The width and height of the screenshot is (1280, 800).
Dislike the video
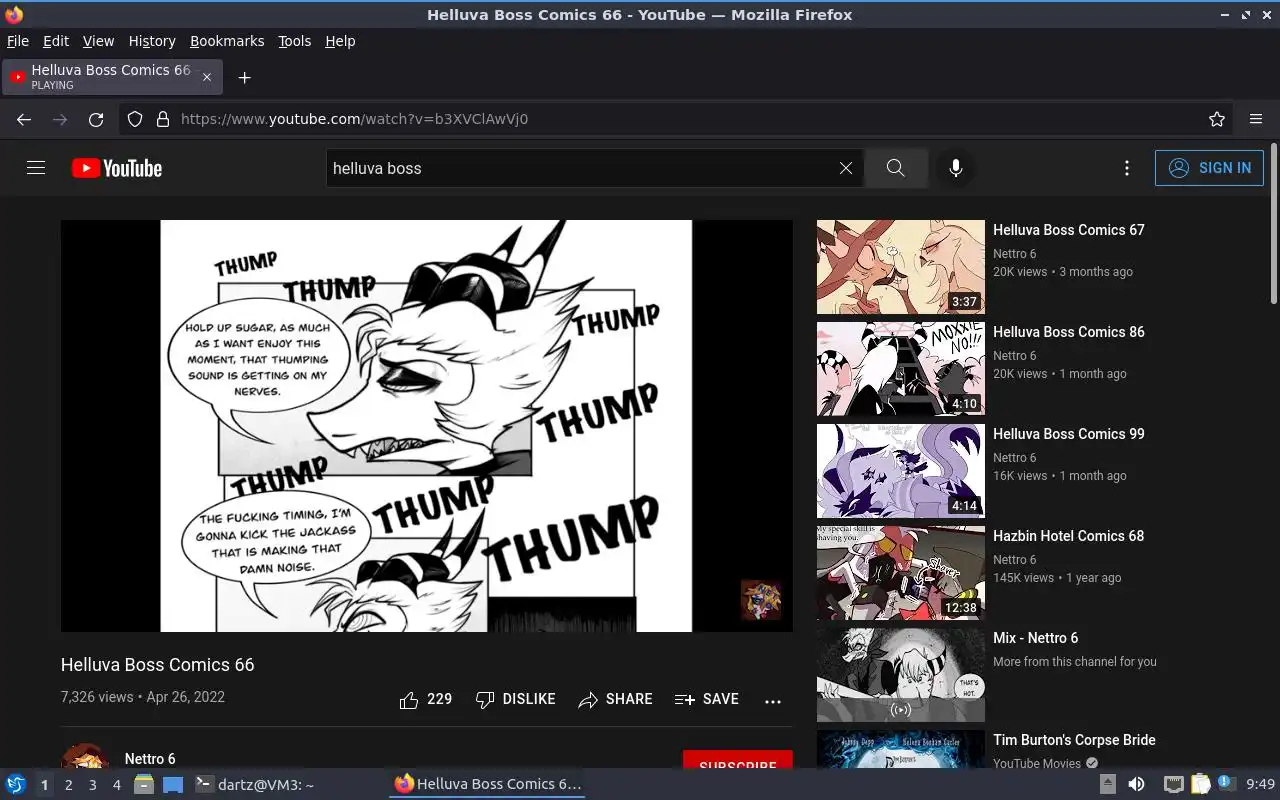(516, 700)
